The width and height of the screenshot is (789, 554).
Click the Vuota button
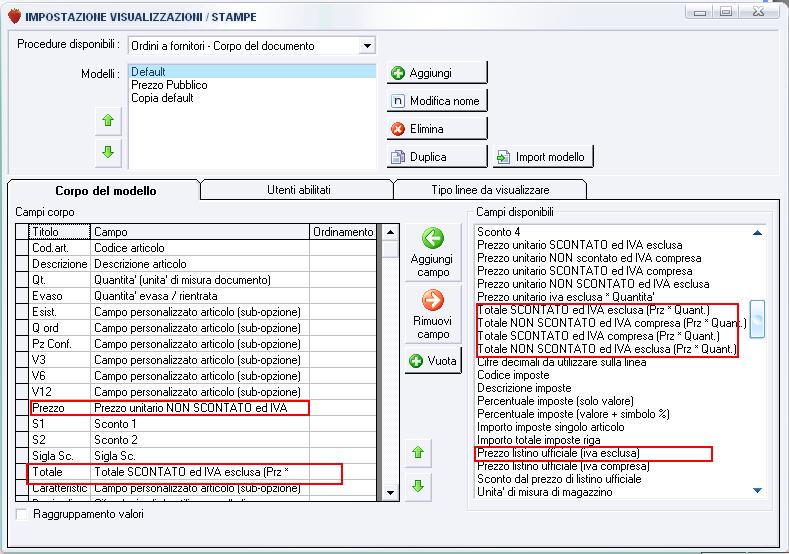(x=433, y=361)
